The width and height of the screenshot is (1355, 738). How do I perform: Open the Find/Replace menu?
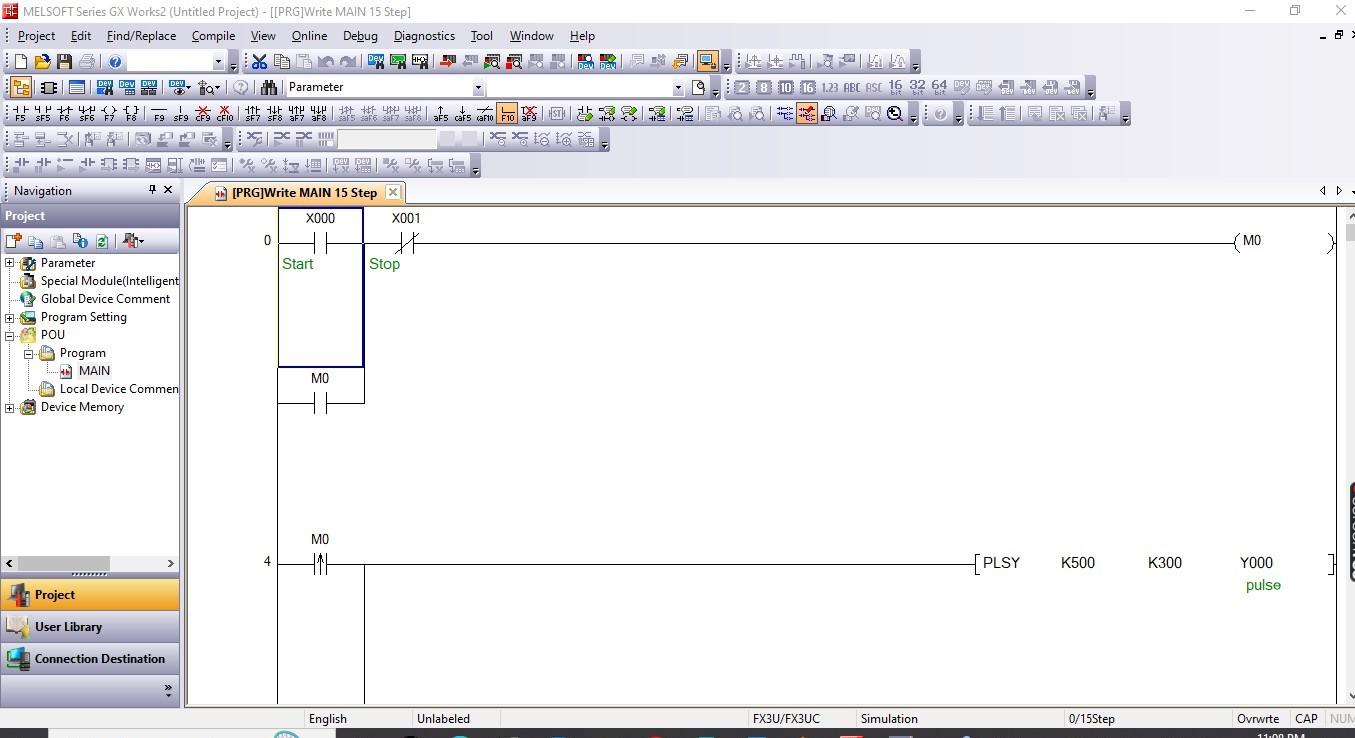pos(141,35)
